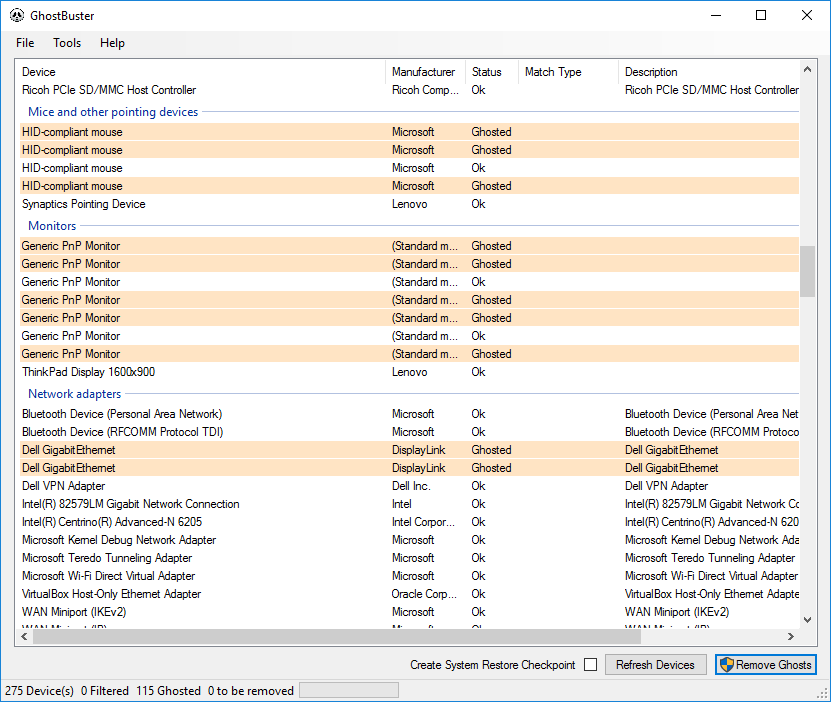Select 'Ricoh PCIe SD/MMC Host Controller' in Device column

point(109,90)
